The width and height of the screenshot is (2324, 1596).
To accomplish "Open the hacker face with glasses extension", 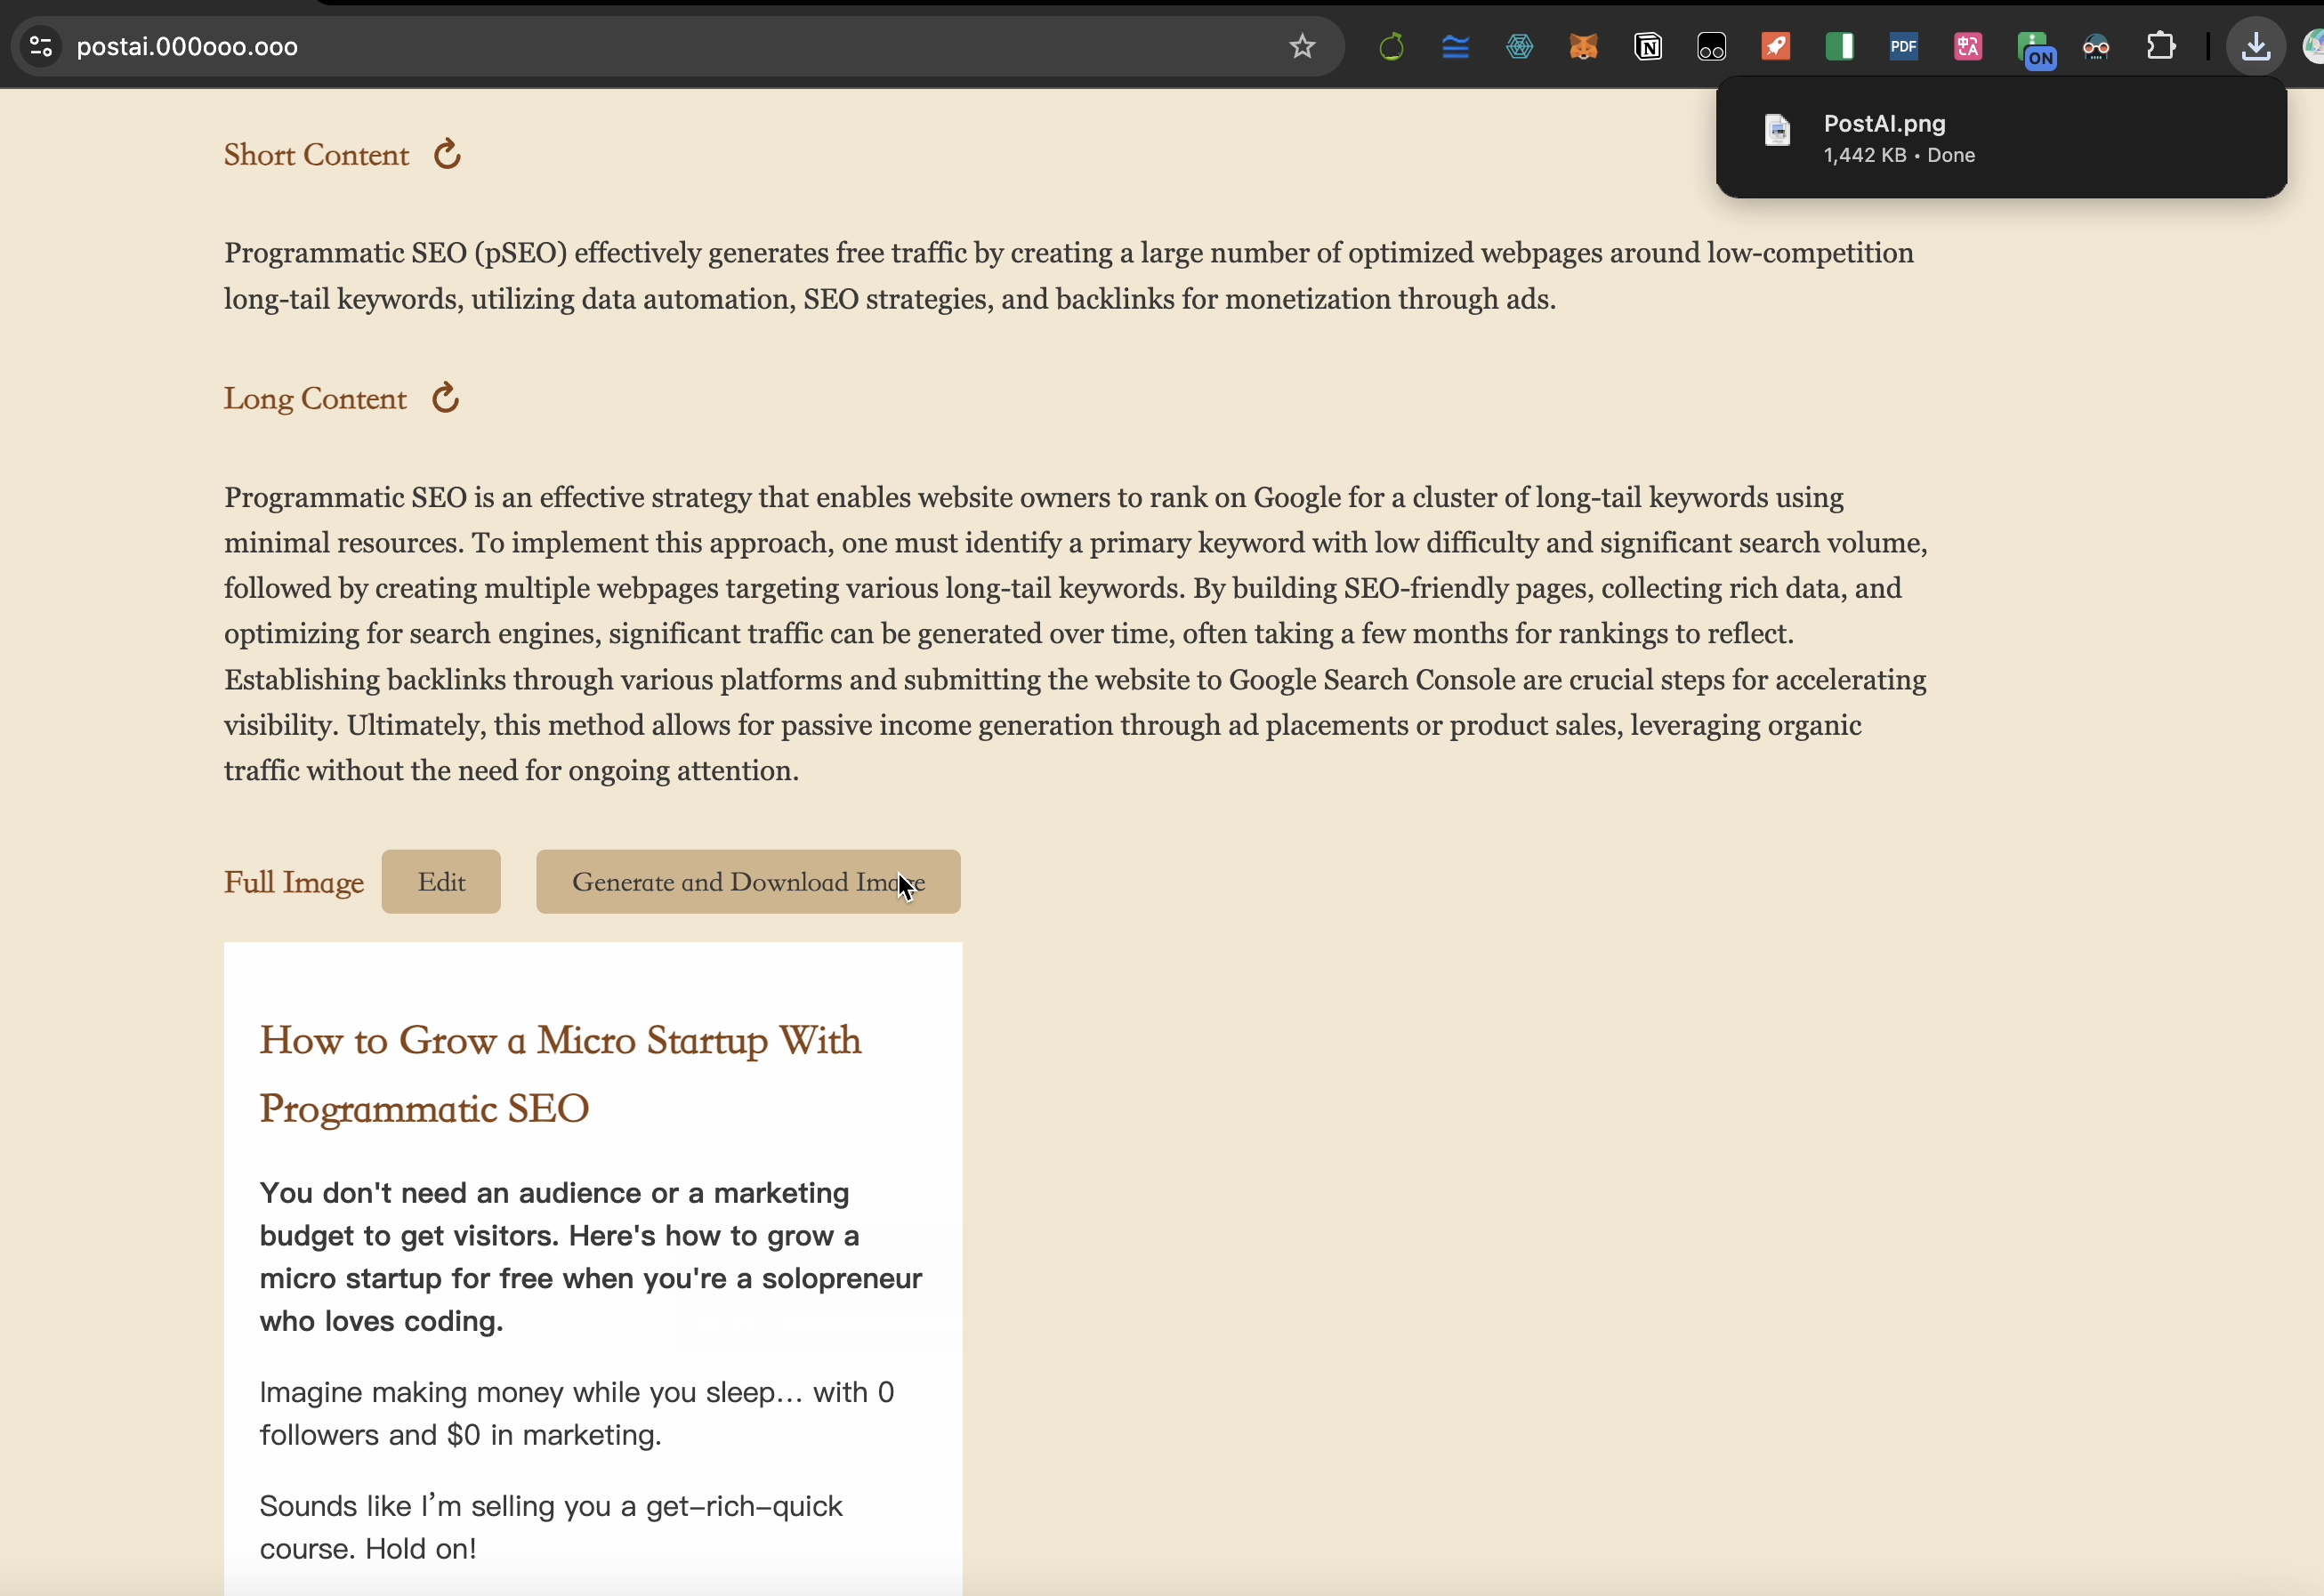I will pos(2097,47).
